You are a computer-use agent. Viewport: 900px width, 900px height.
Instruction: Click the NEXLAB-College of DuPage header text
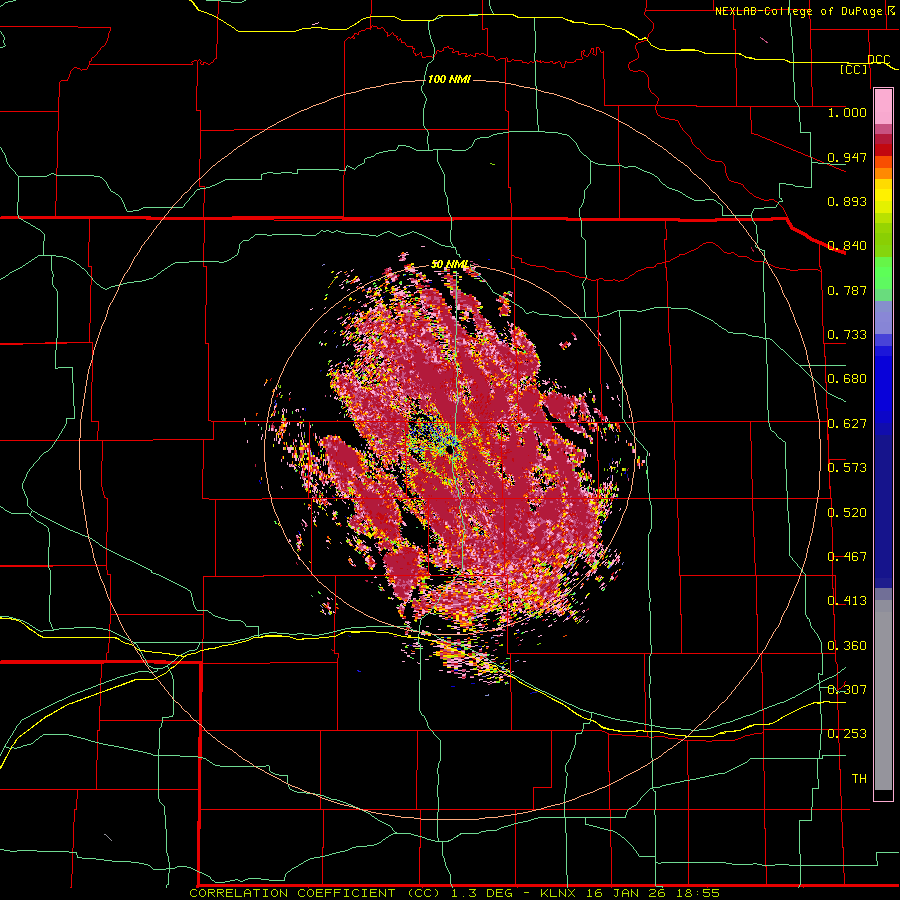pyautogui.click(x=799, y=11)
